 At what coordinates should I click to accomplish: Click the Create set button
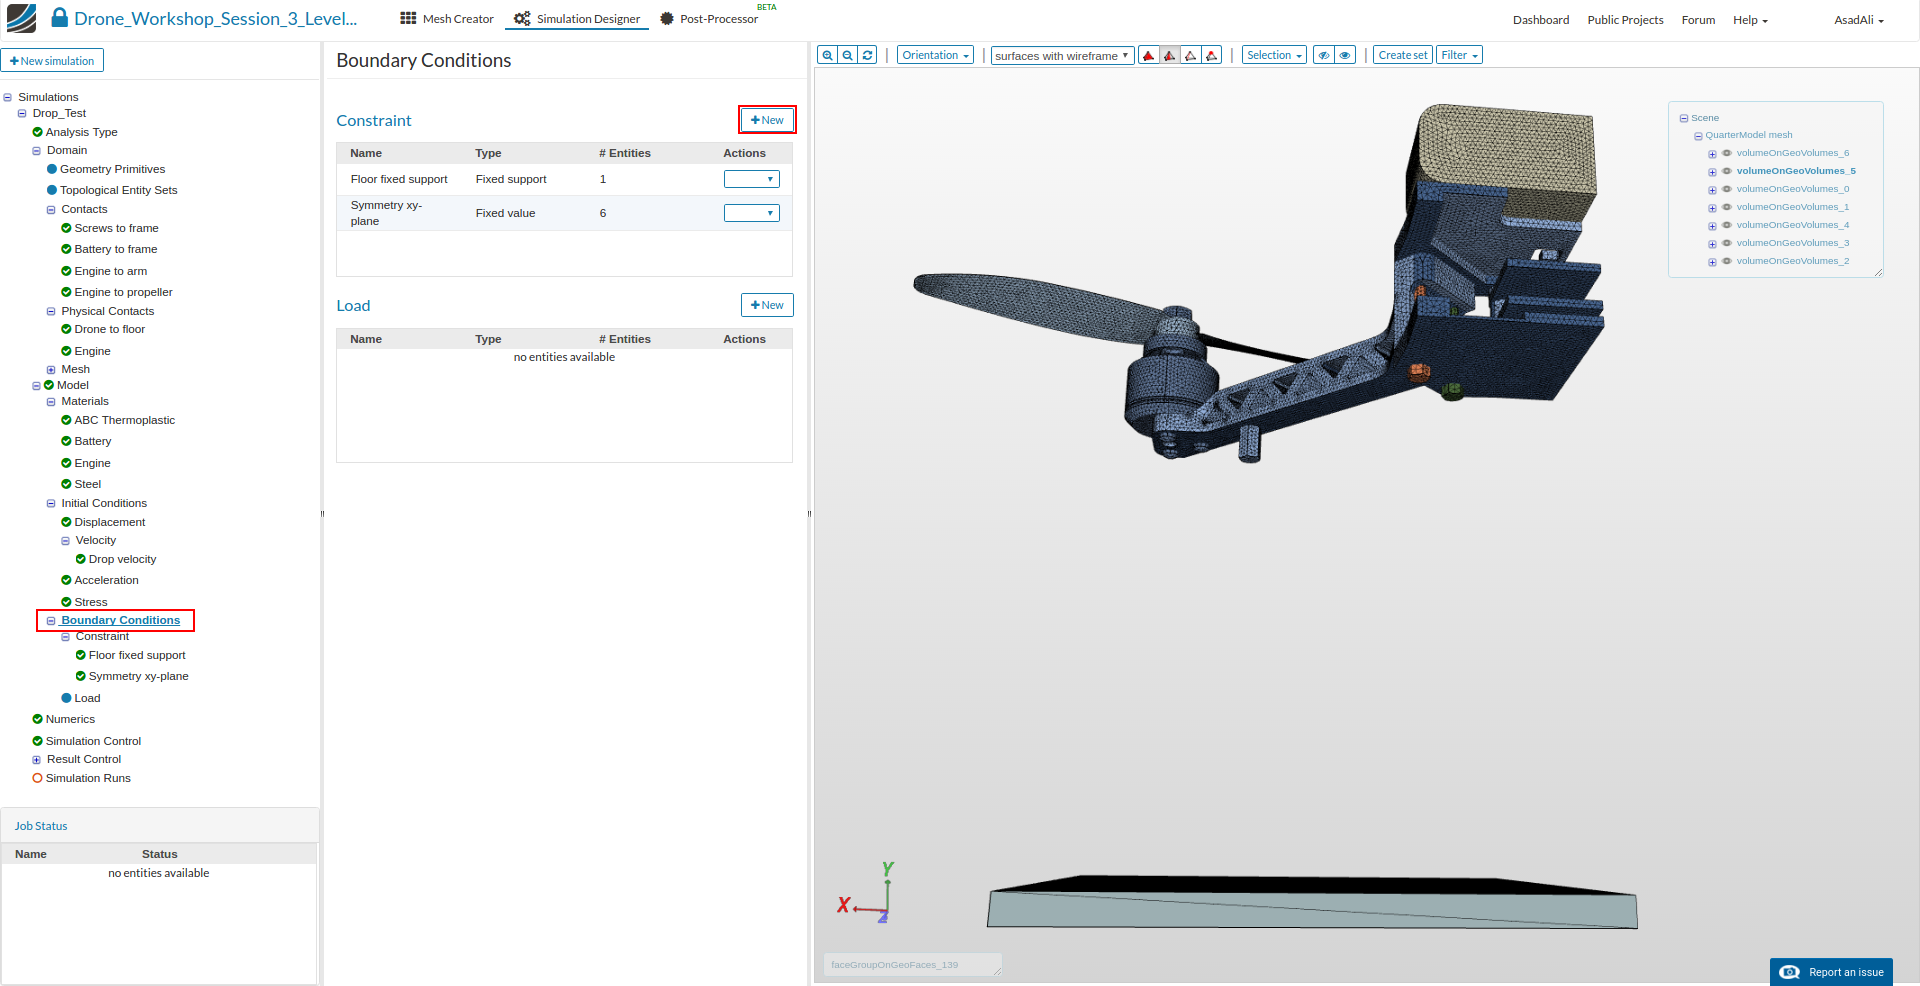pos(1403,55)
